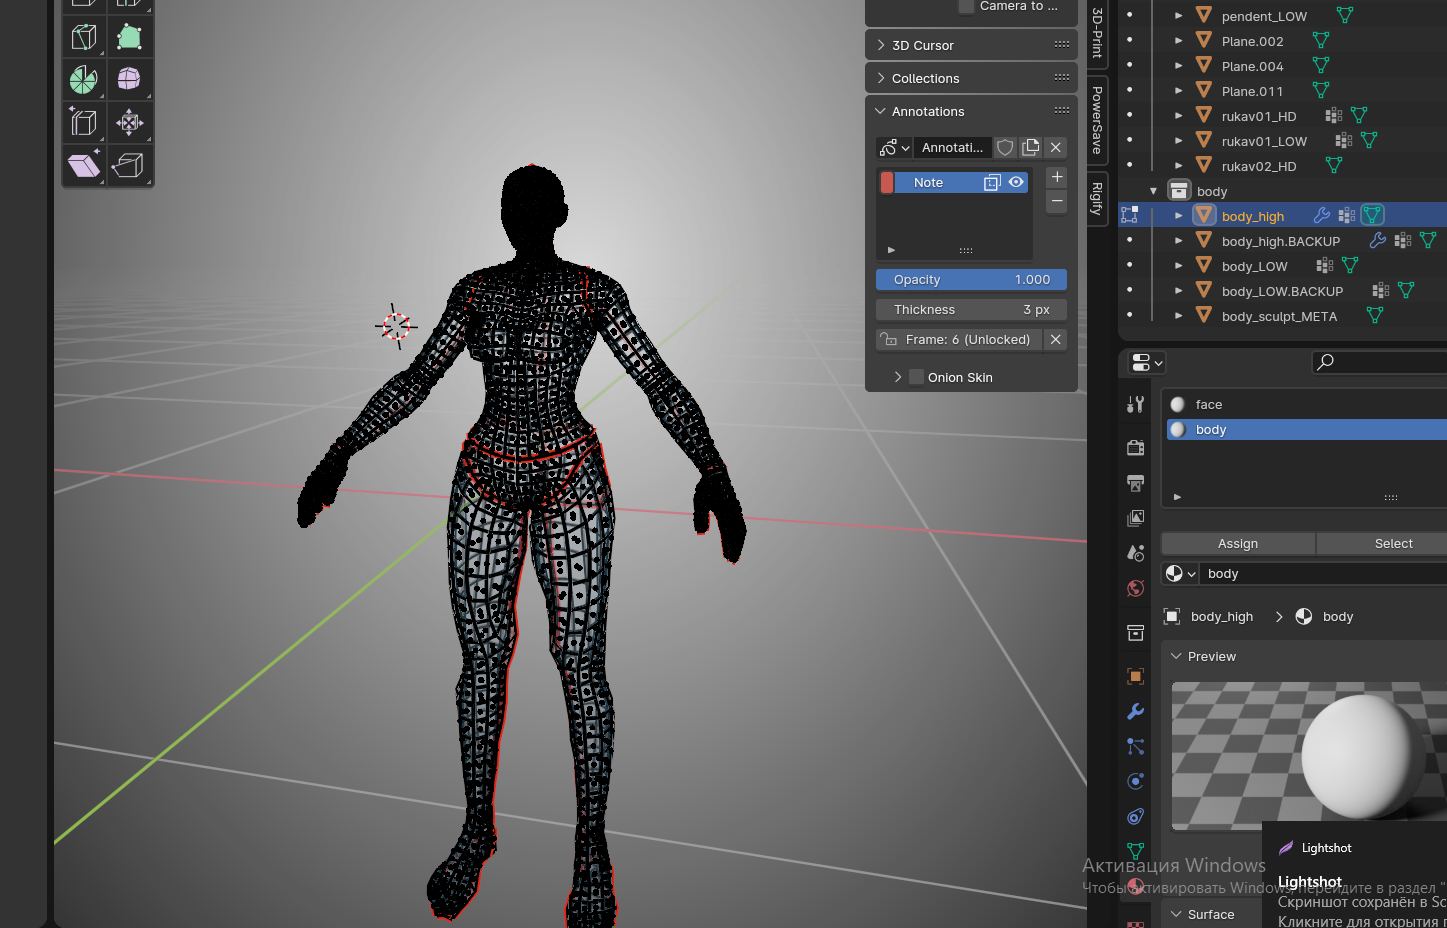The image size is (1447, 928).
Task: Enable the Onion Skin checkbox
Action: click(x=916, y=377)
